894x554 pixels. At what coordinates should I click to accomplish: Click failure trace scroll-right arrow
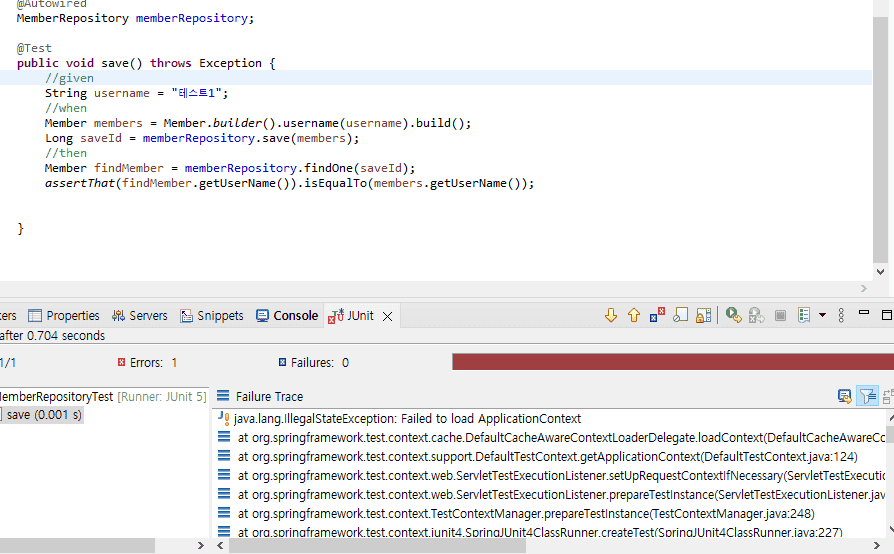coord(877,546)
